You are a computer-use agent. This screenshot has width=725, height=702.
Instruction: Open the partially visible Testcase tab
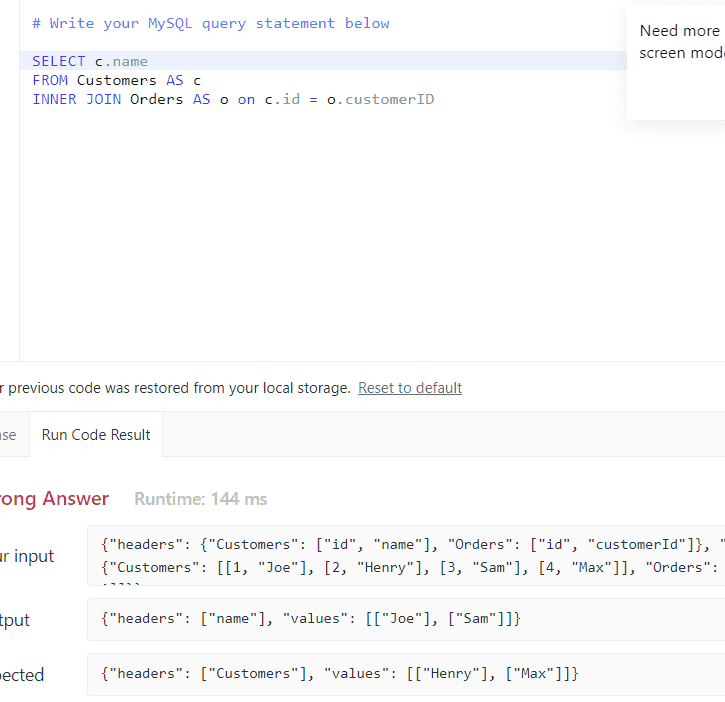point(8,435)
